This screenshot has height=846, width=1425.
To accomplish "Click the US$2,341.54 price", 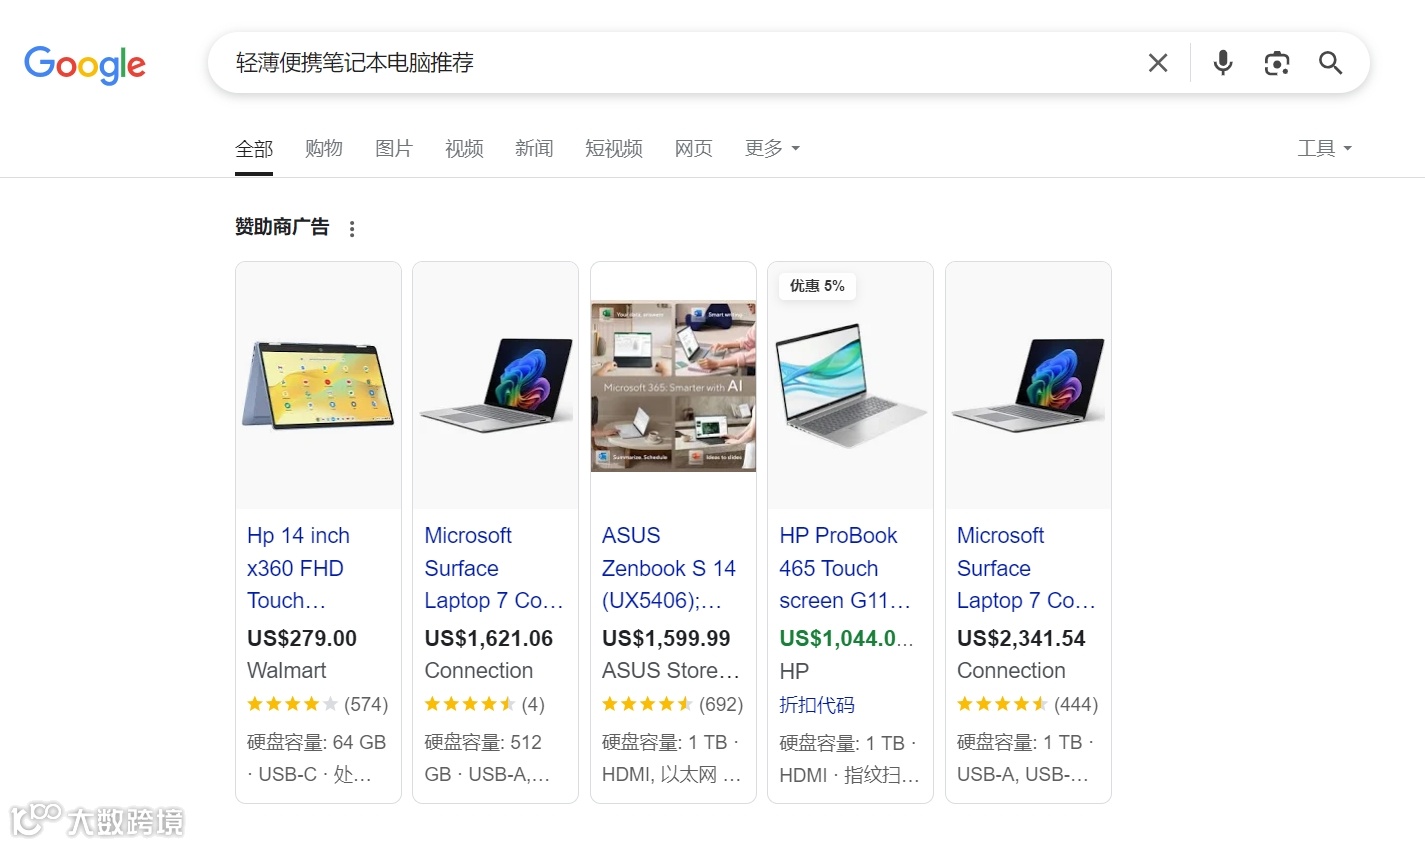I will (x=1021, y=638).
